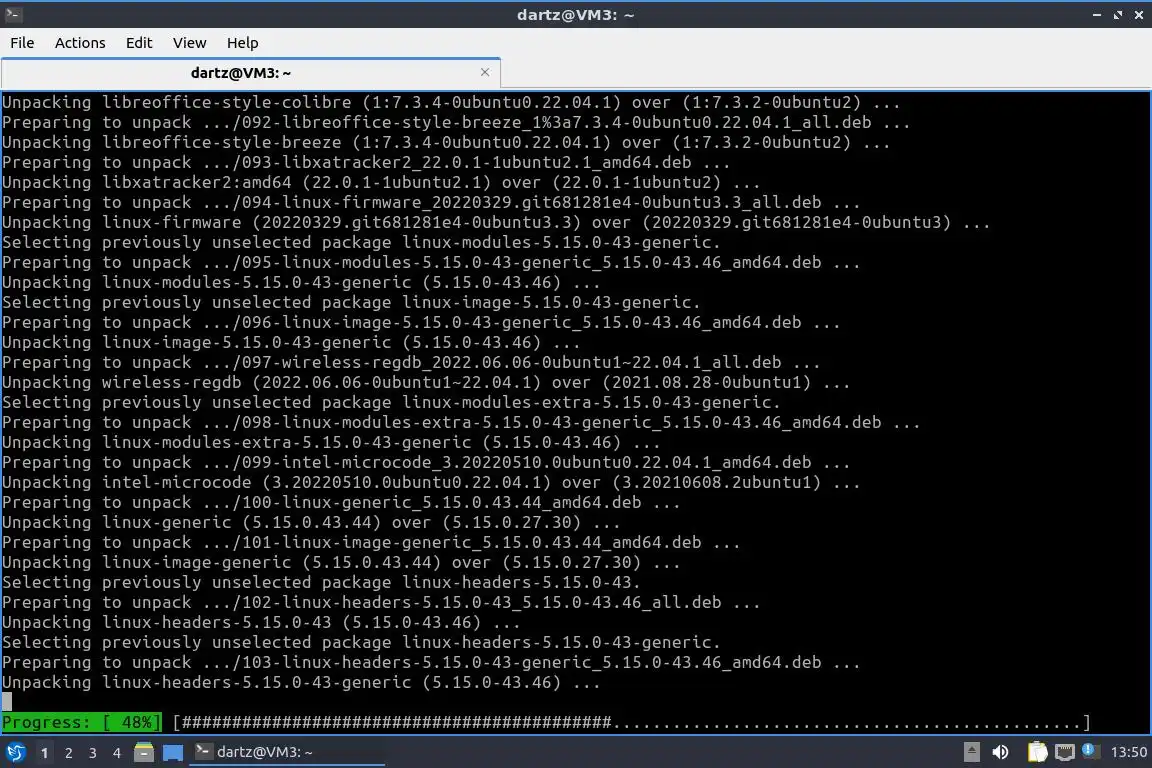The height and width of the screenshot is (768, 1152).
Task: Click the network connection tray icon
Action: tap(1065, 752)
